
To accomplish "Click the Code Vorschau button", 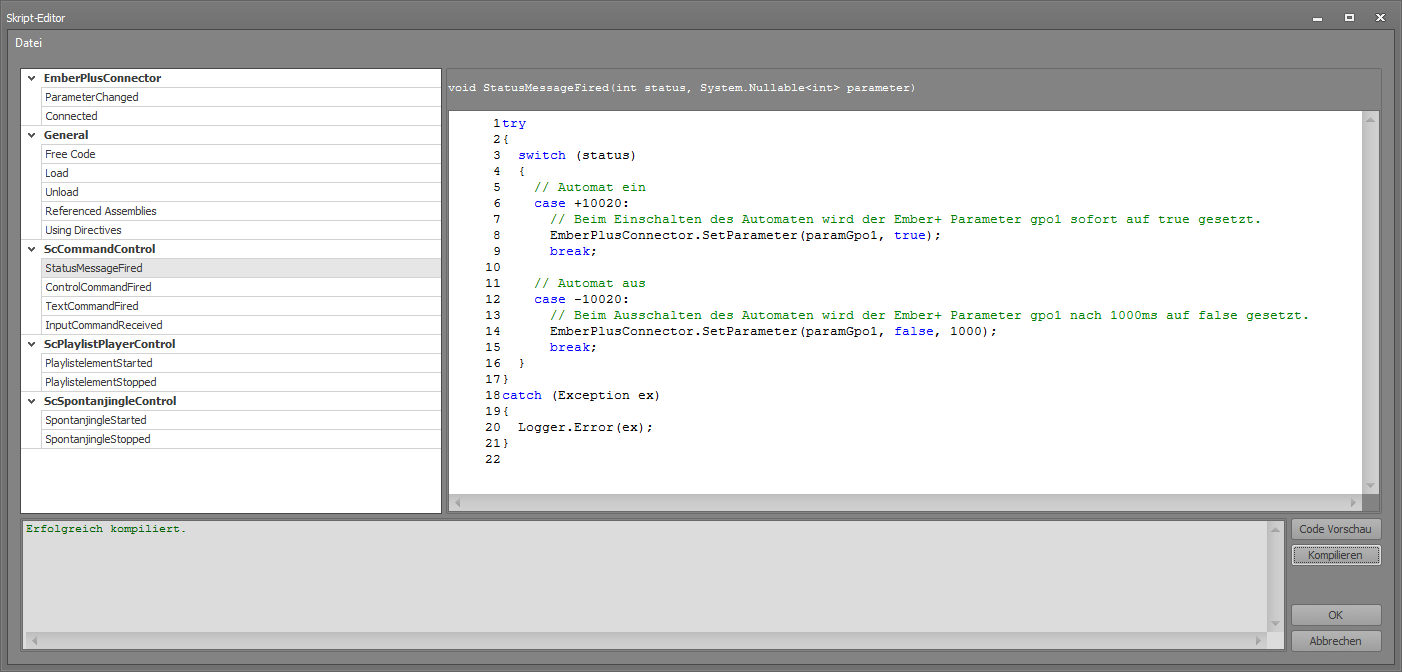I will pos(1335,529).
